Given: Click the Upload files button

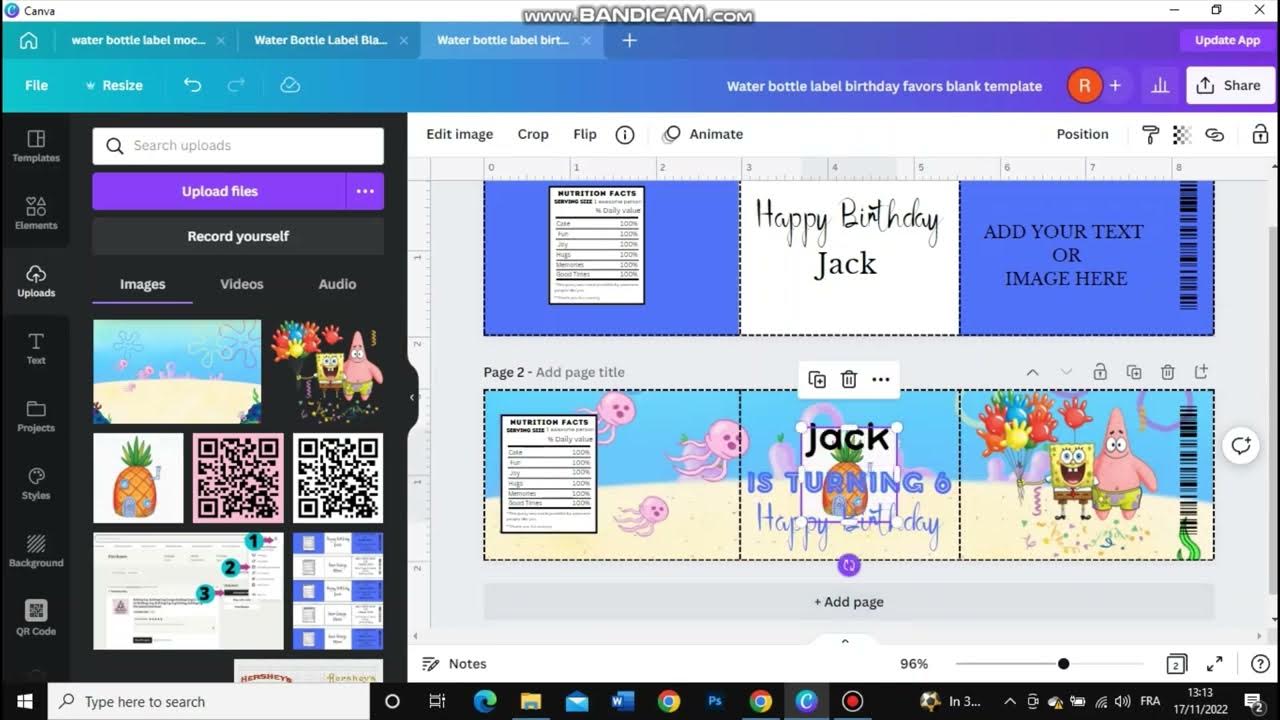Looking at the screenshot, I should (220, 191).
